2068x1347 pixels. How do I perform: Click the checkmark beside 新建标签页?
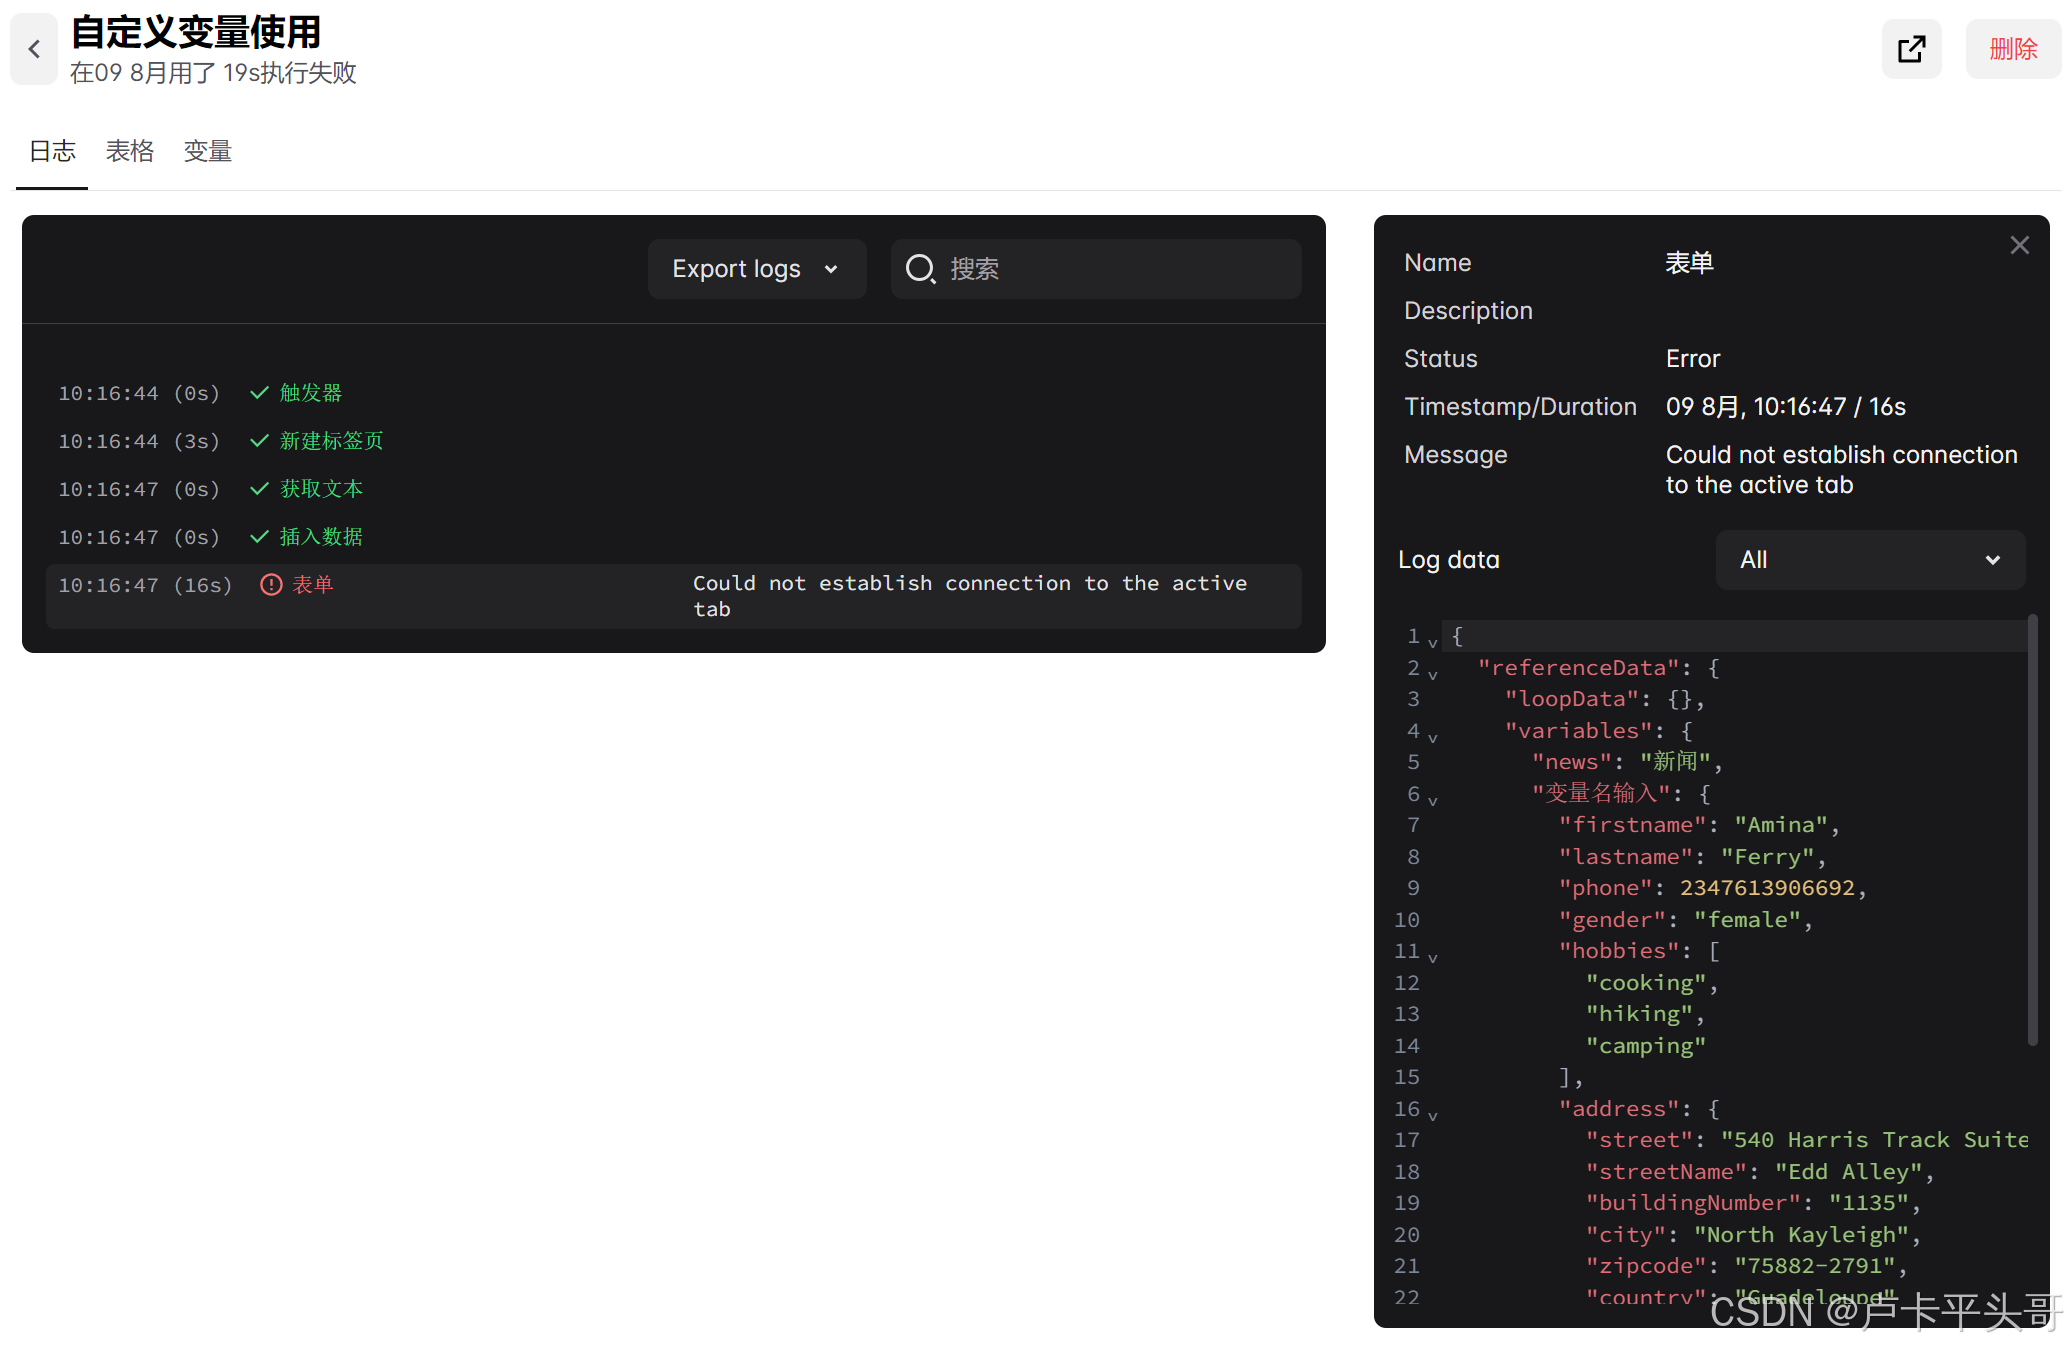tap(259, 441)
